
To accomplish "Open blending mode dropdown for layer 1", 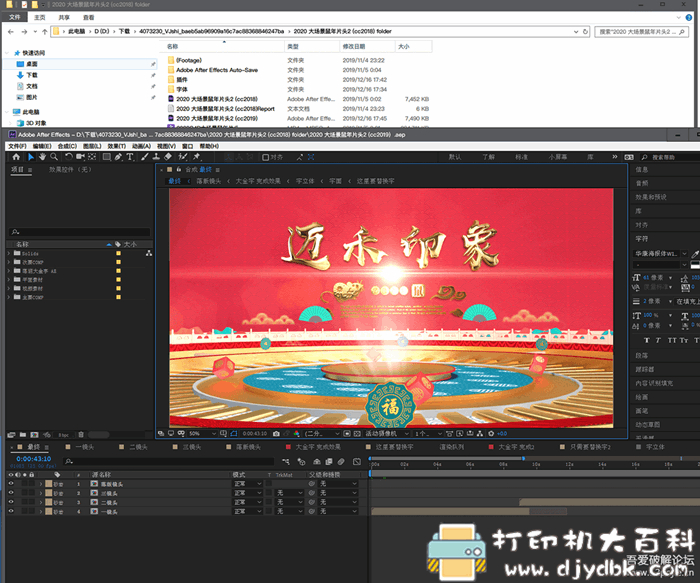I will pyautogui.click(x=248, y=484).
